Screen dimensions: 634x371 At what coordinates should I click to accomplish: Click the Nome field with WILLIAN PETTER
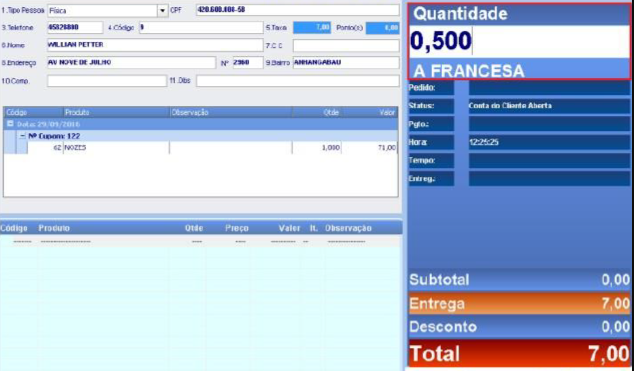(155, 45)
